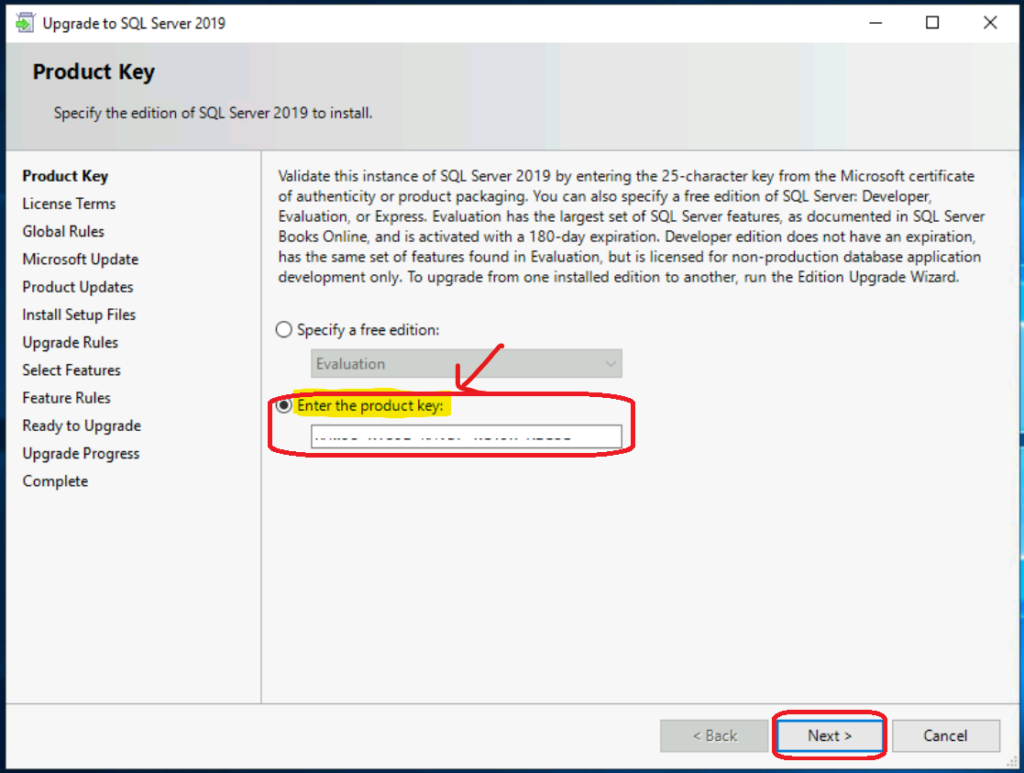The height and width of the screenshot is (773, 1024).
Task: Click the Upgrade Progress step text
Action: point(81,453)
